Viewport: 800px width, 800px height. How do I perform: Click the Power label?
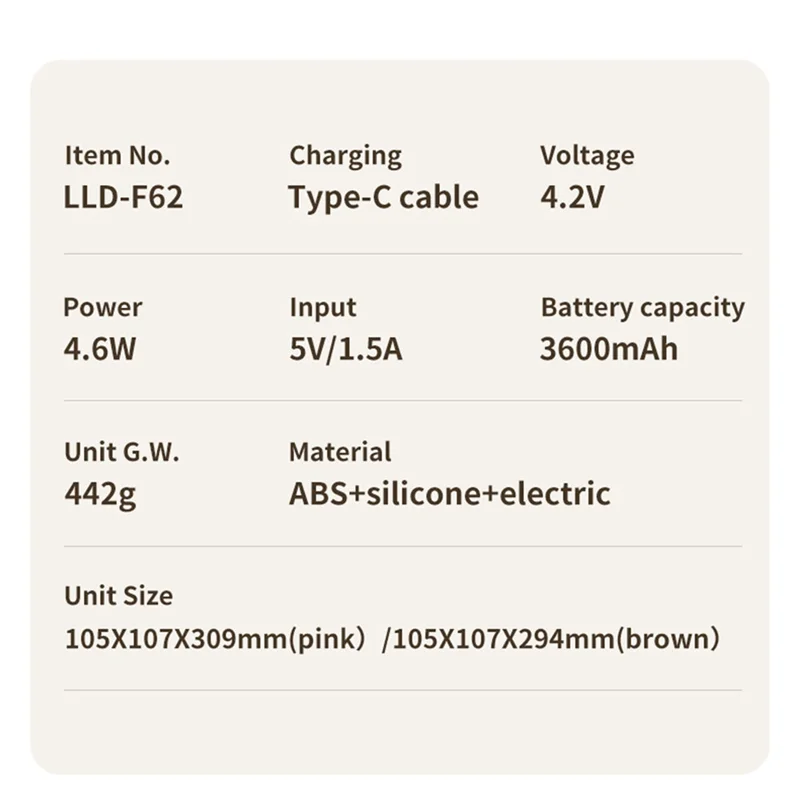(103, 308)
